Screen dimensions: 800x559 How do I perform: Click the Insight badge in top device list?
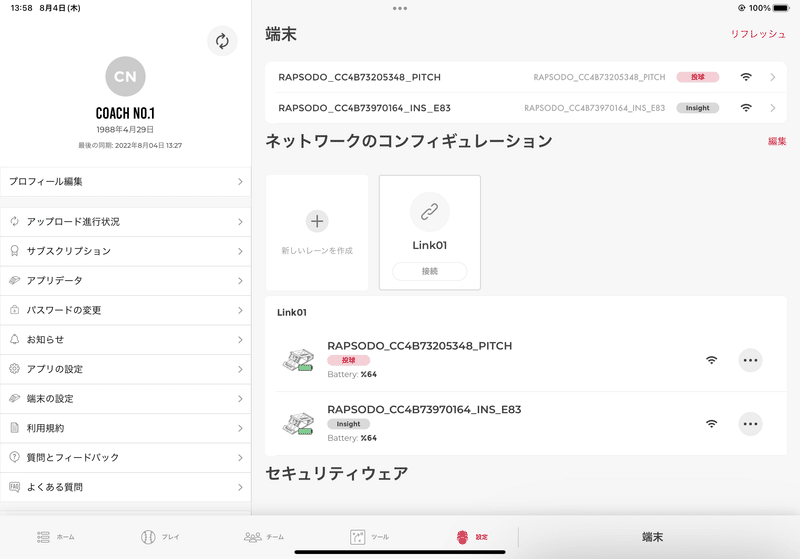(697, 108)
